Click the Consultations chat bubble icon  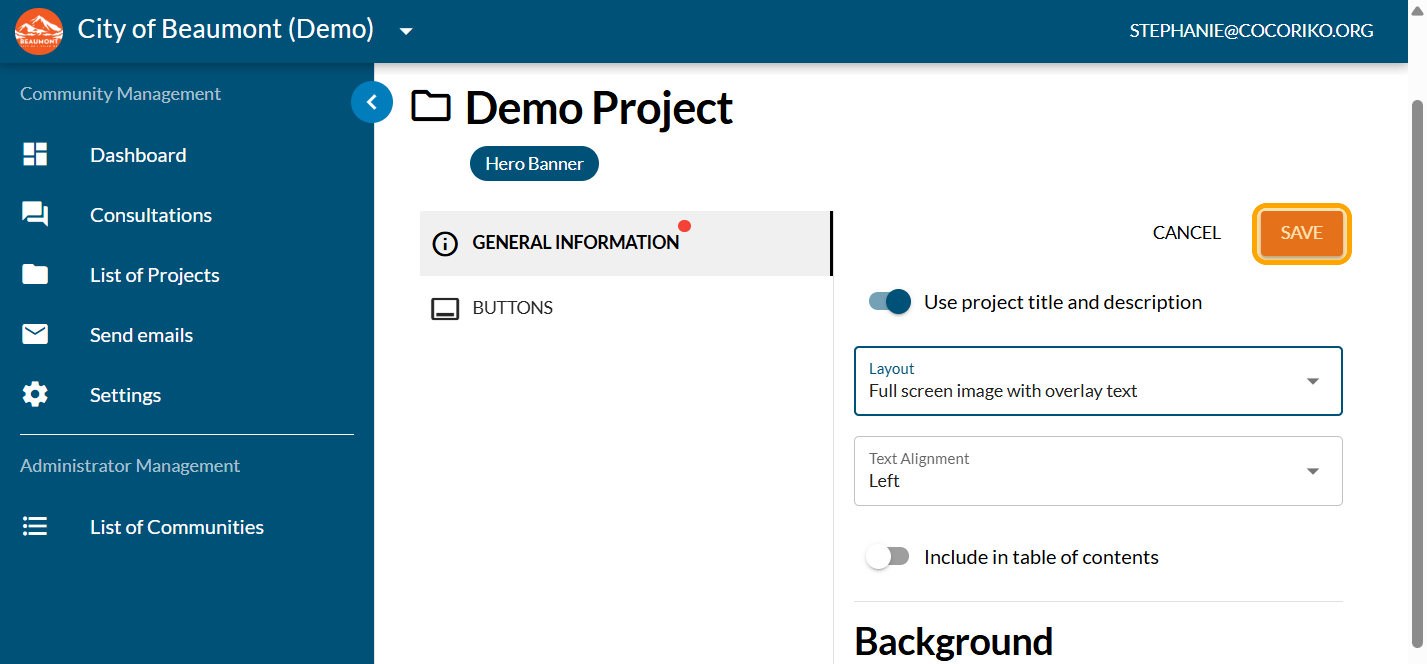[x=35, y=215]
